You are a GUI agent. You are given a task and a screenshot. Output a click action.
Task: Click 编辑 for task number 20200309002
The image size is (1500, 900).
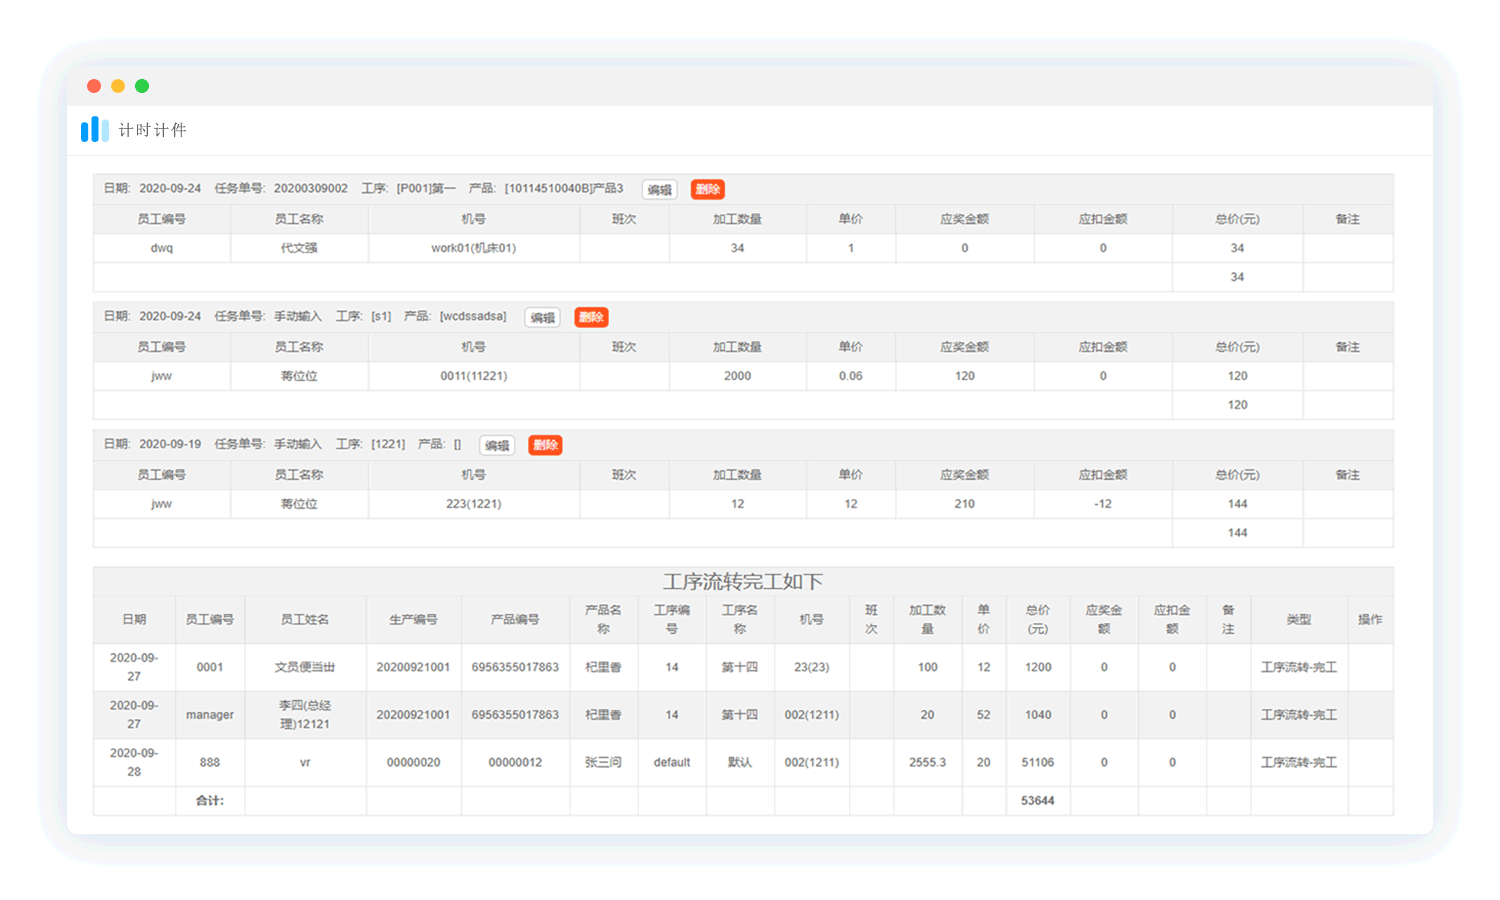pyautogui.click(x=659, y=190)
